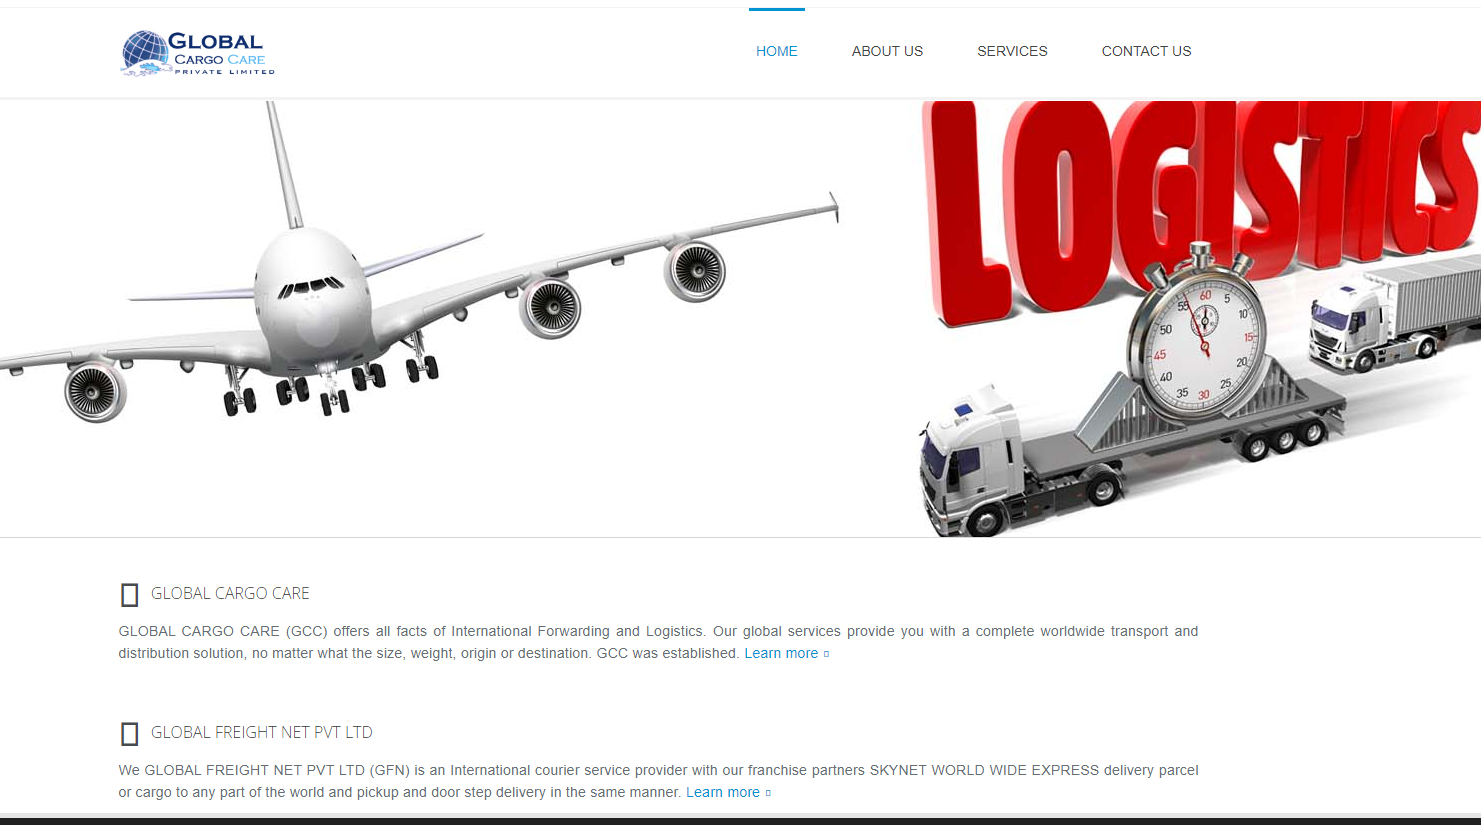Click the Global Cargo Care logo text
This screenshot has width=1481, height=825.
220,53
